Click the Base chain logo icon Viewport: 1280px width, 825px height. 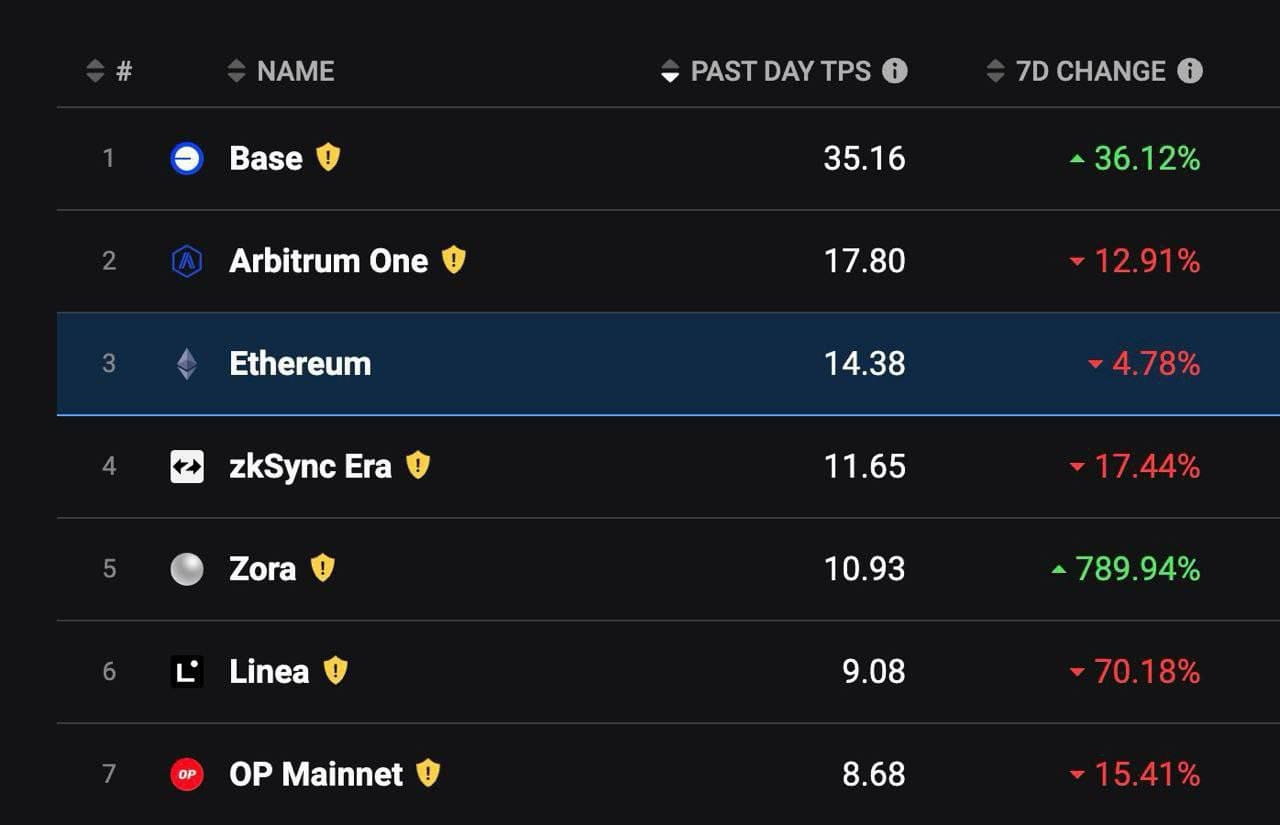point(188,158)
